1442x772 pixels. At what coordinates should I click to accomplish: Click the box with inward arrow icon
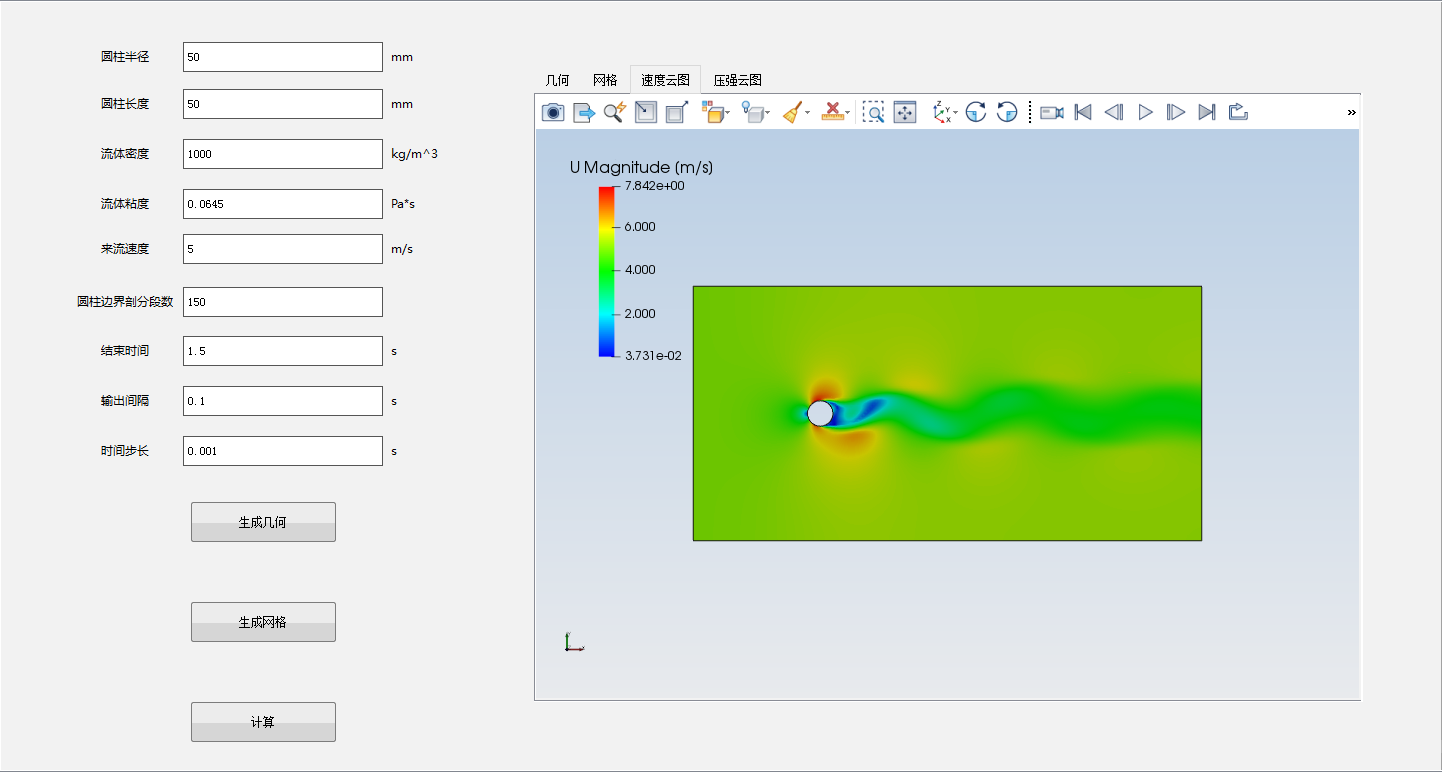(646, 112)
